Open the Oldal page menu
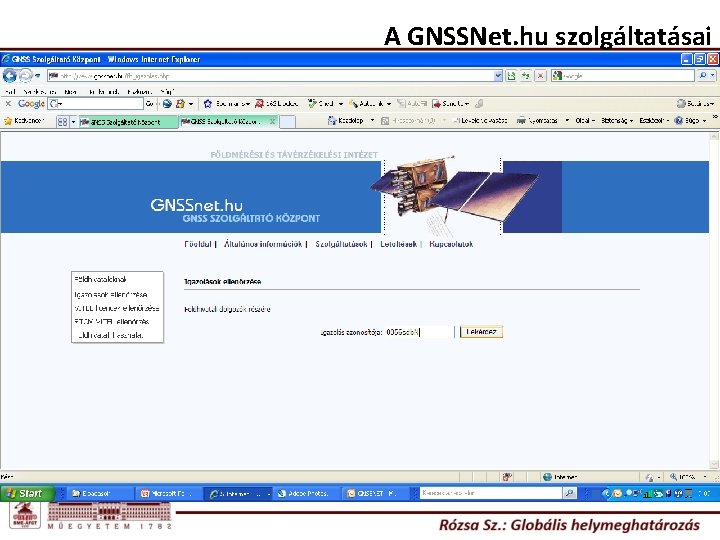720x540 pixels. 585,121
